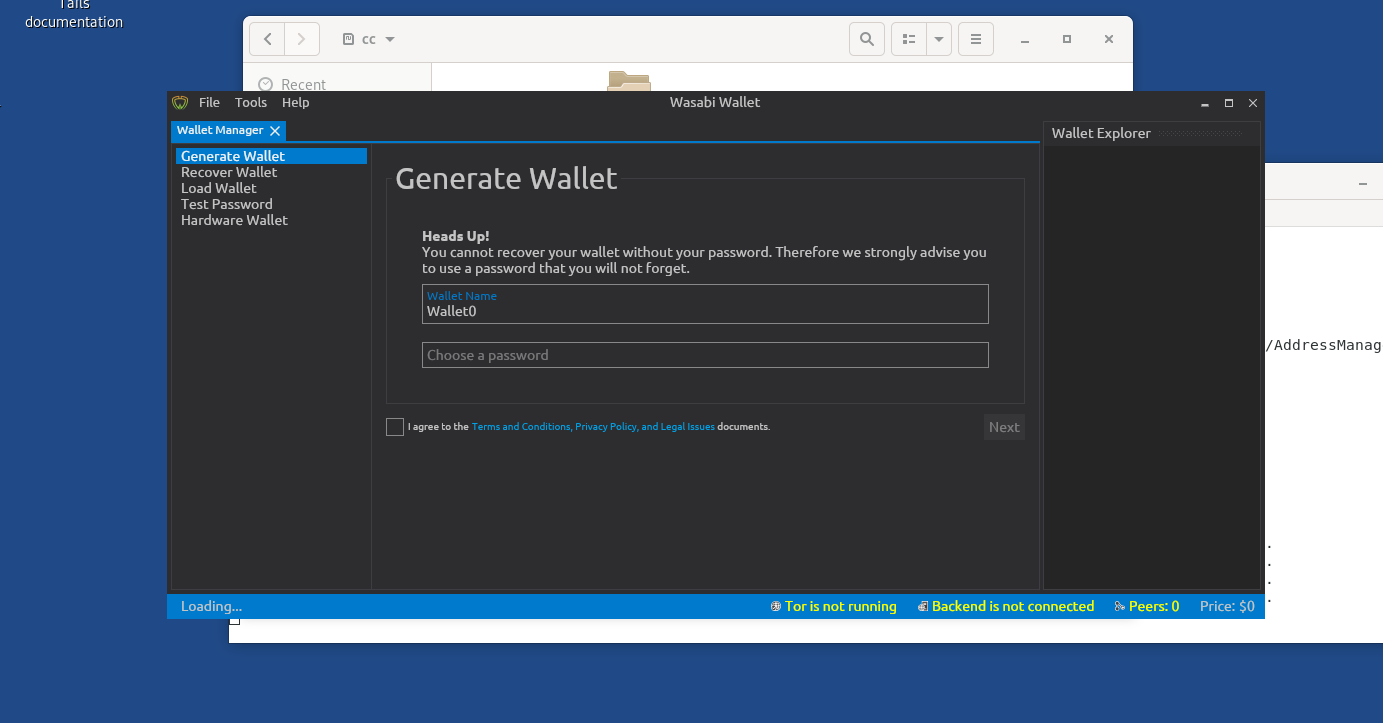The height and width of the screenshot is (723, 1383).
Task: Click the Peers icon in the status bar
Action: (x=1118, y=606)
